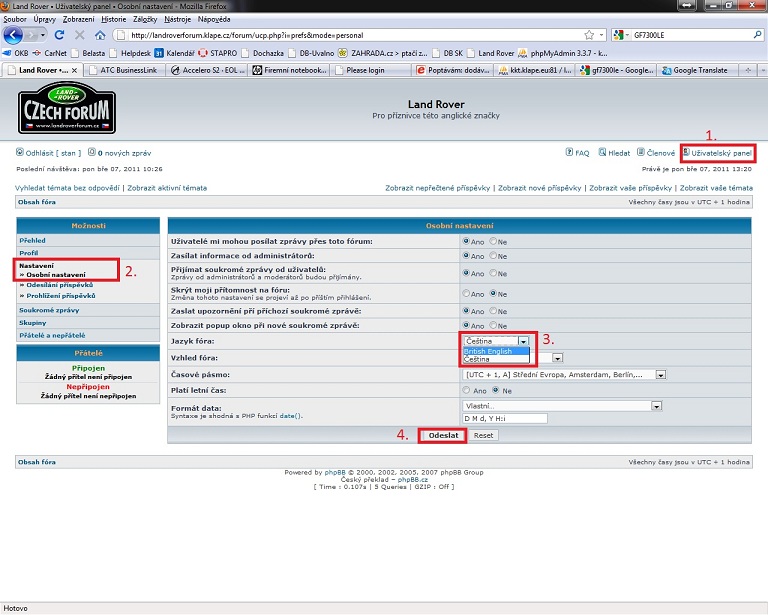Click the Land Rover Czech Forum logo
Screen dimensions: 768x615
(67, 110)
